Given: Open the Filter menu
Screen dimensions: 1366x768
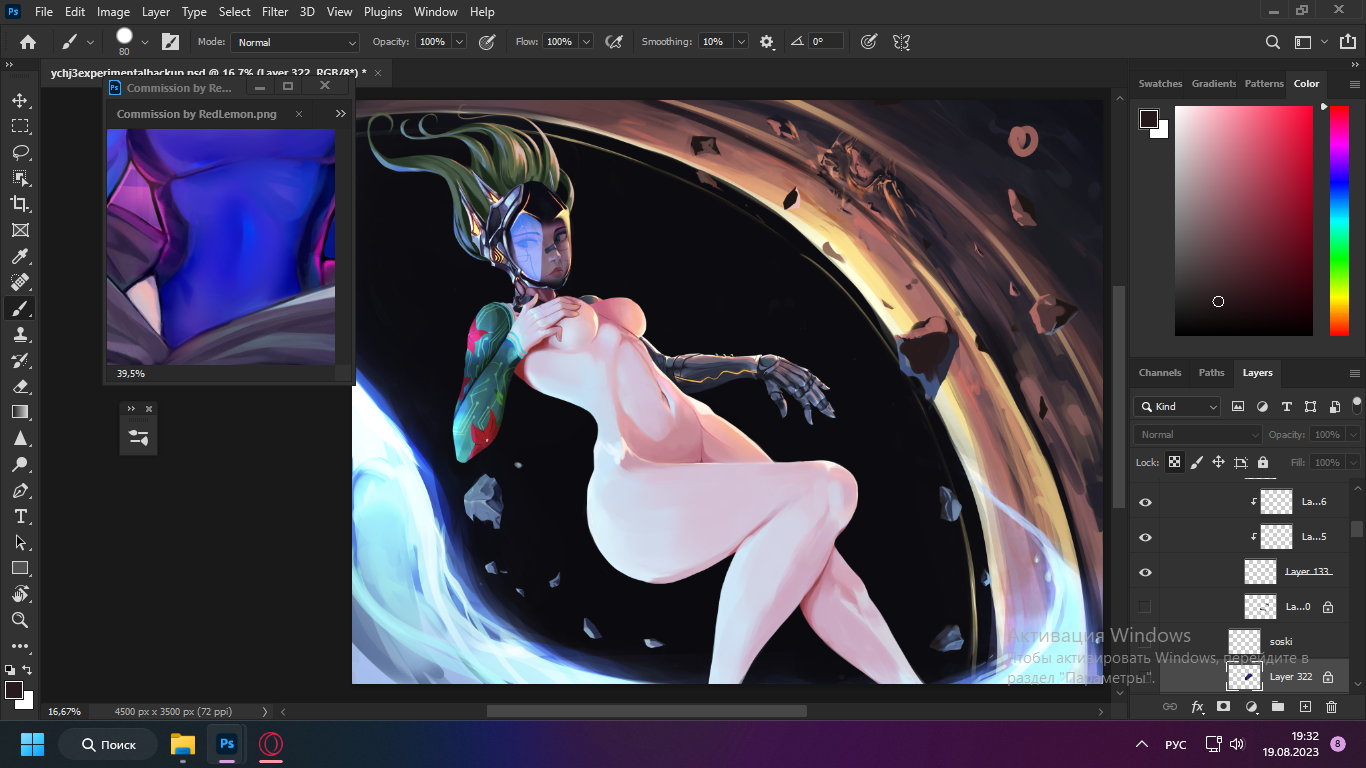Looking at the screenshot, I should 274,12.
